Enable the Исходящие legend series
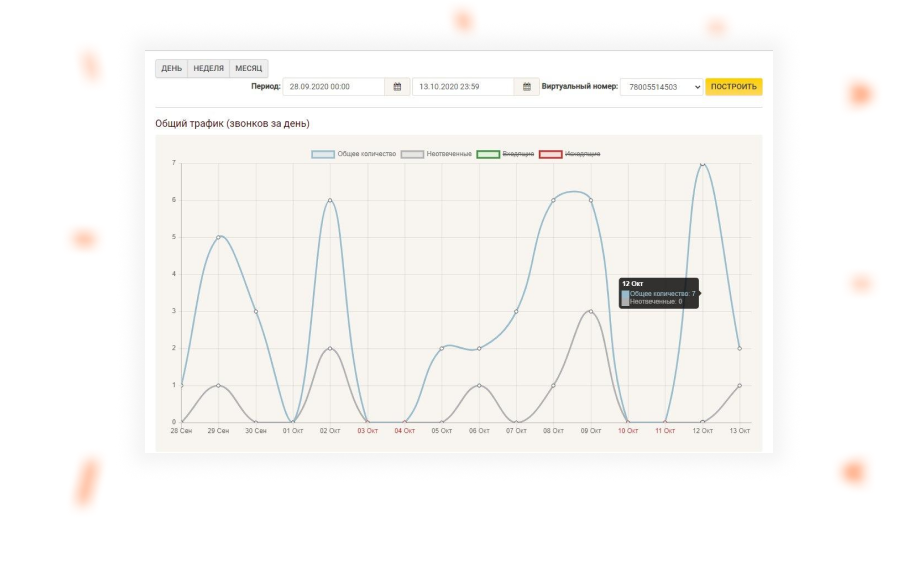This screenshot has width=918, height=574. [570, 154]
